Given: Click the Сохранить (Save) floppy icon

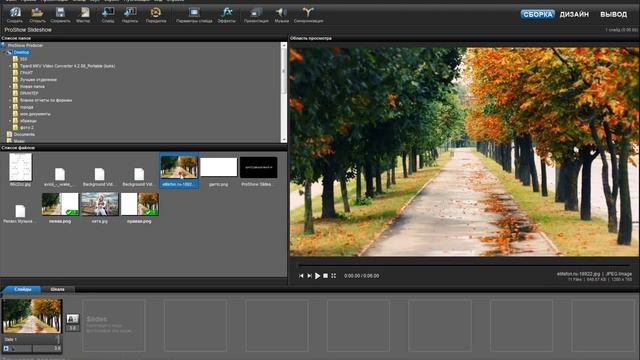Looking at the screenshot, I should (60, 15).
